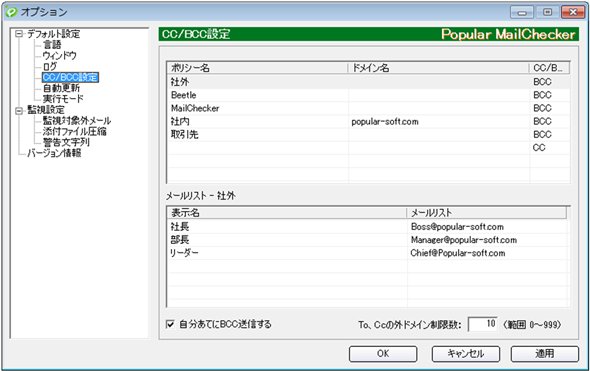590x371 pixels.
Task: Select the リーダー mail list row
Action: 367,253
